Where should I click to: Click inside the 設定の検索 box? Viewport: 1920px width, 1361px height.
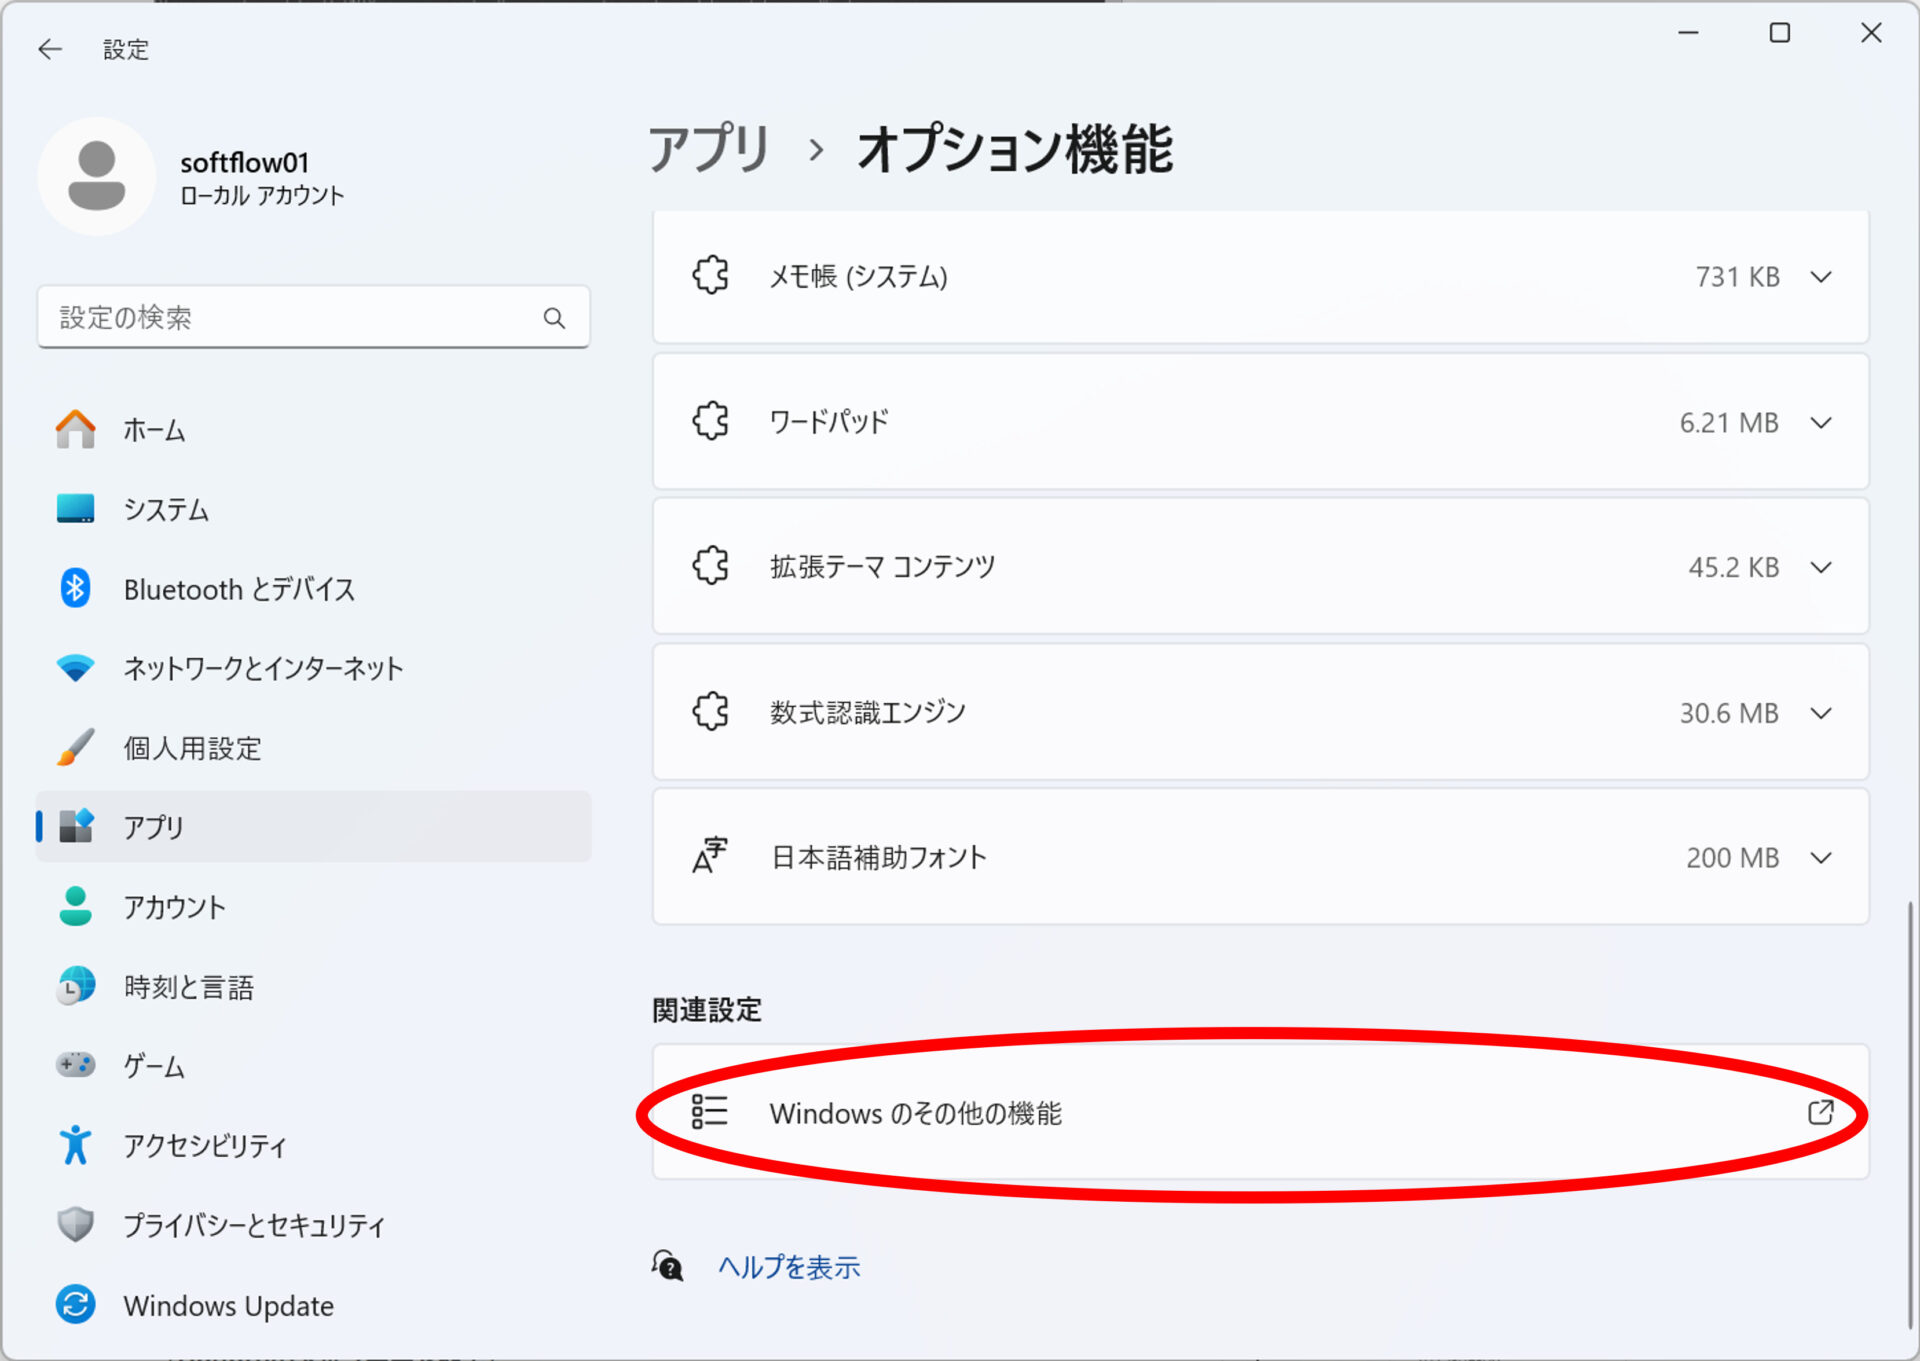click(x=313, y=318)
